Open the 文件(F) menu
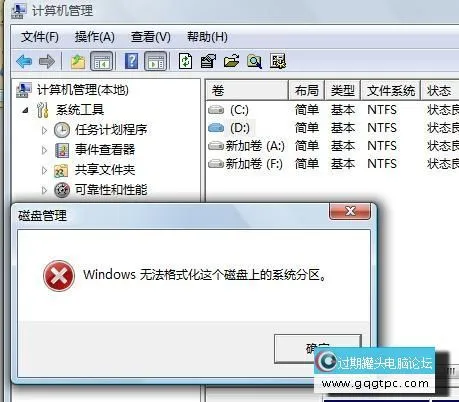This screenshot has width=459, height=402. pos(40,37)
